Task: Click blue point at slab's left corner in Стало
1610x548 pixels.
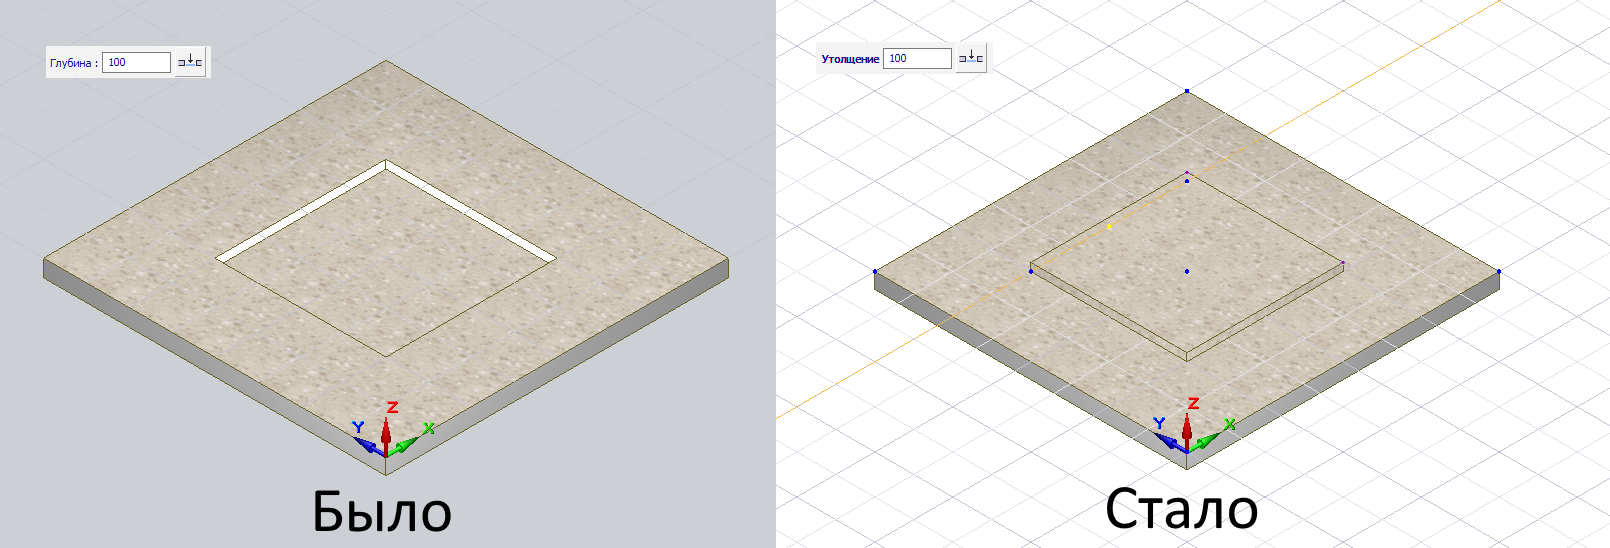Action: [x=875, y=271]
